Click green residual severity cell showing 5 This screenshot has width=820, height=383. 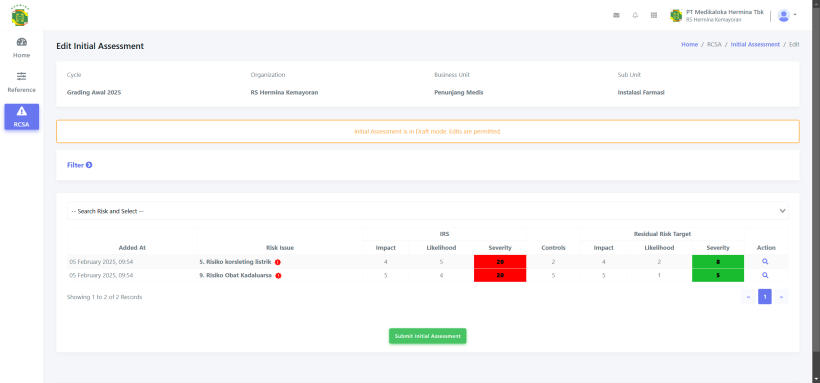(718, 275)
